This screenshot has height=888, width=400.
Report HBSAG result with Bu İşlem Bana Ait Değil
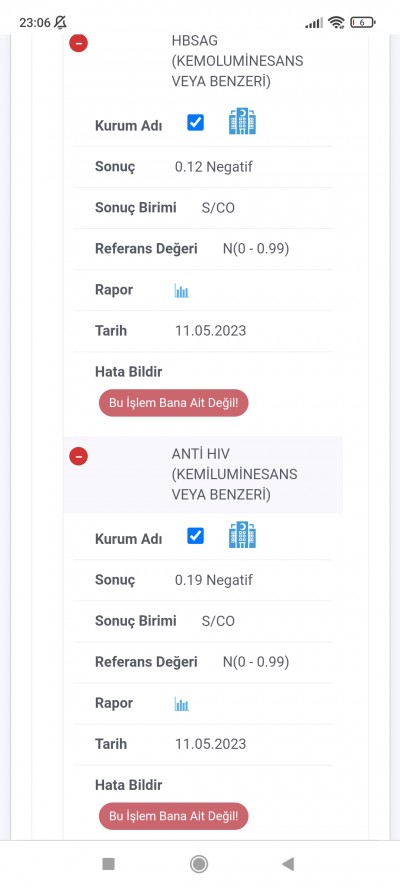(x=173, y=403)
